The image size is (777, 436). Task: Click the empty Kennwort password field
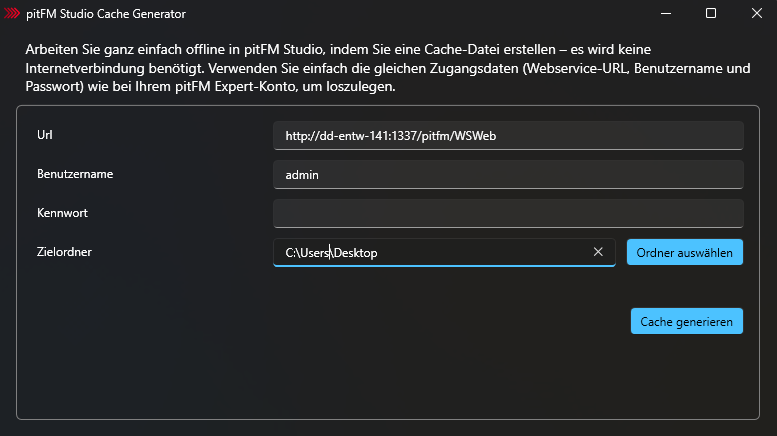click(x=508, y=214)
